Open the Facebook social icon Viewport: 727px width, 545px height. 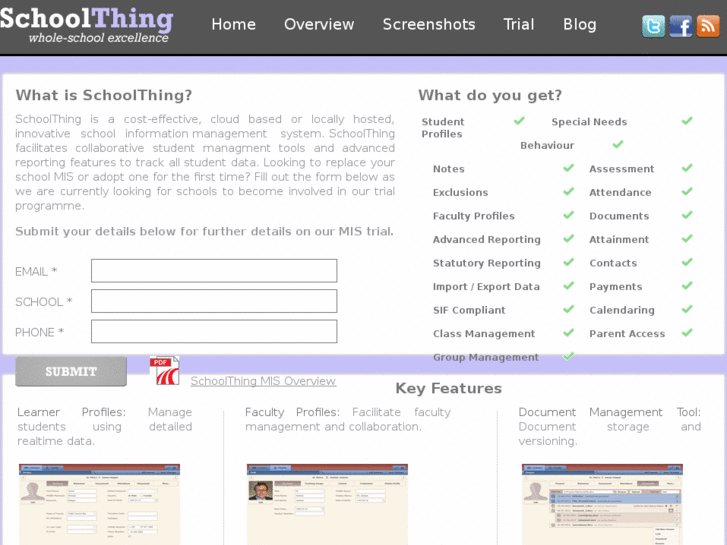pos(681,26)
